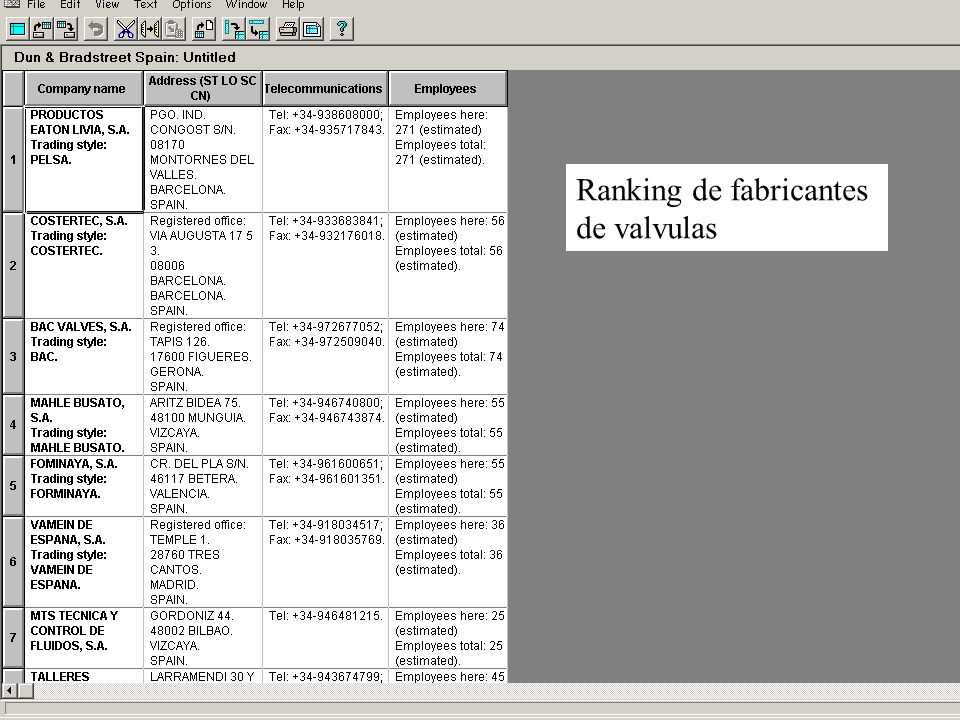Screen dimensions: 960x720
Task: Open the Window menu
Action: coord(246,4)
